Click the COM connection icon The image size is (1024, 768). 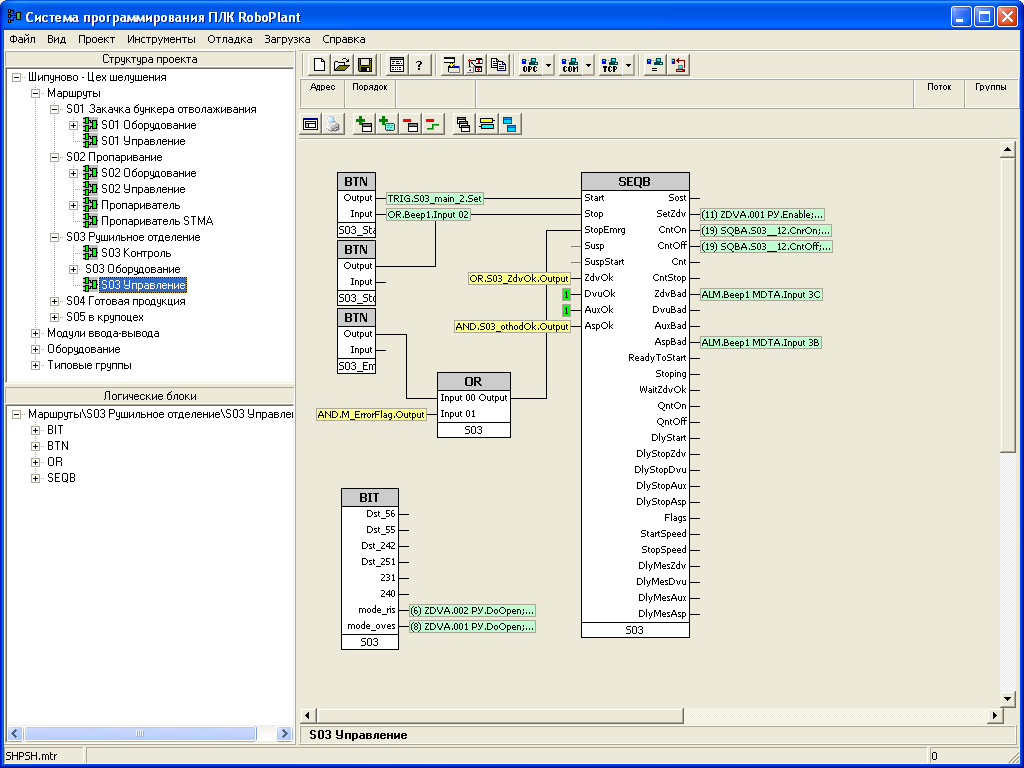570,66
